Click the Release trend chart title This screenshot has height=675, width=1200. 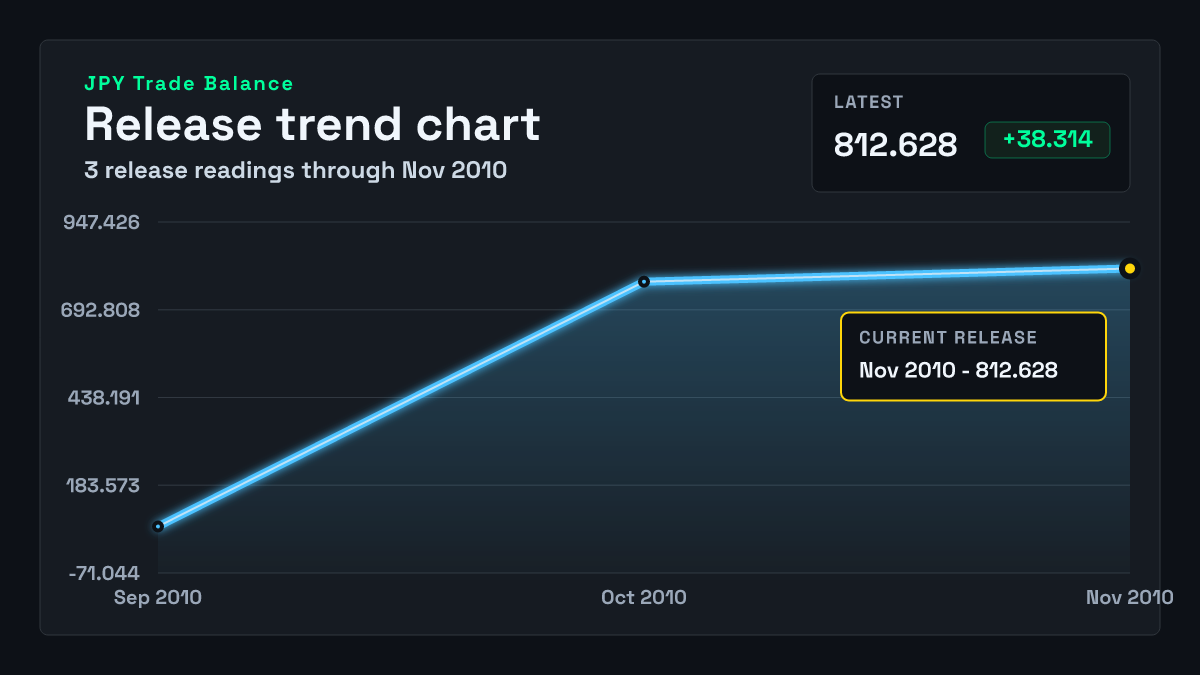[x=312, y=124]
